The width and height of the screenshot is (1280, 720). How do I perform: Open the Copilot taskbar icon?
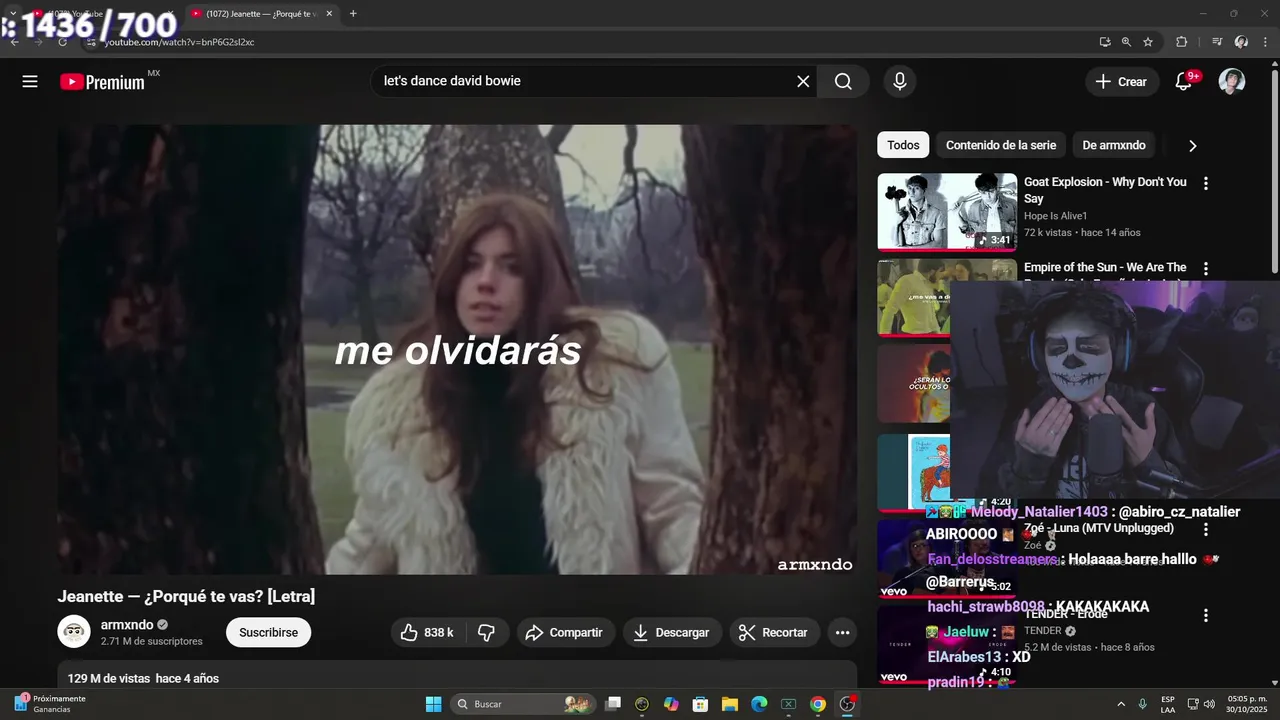tap(671, 704)
